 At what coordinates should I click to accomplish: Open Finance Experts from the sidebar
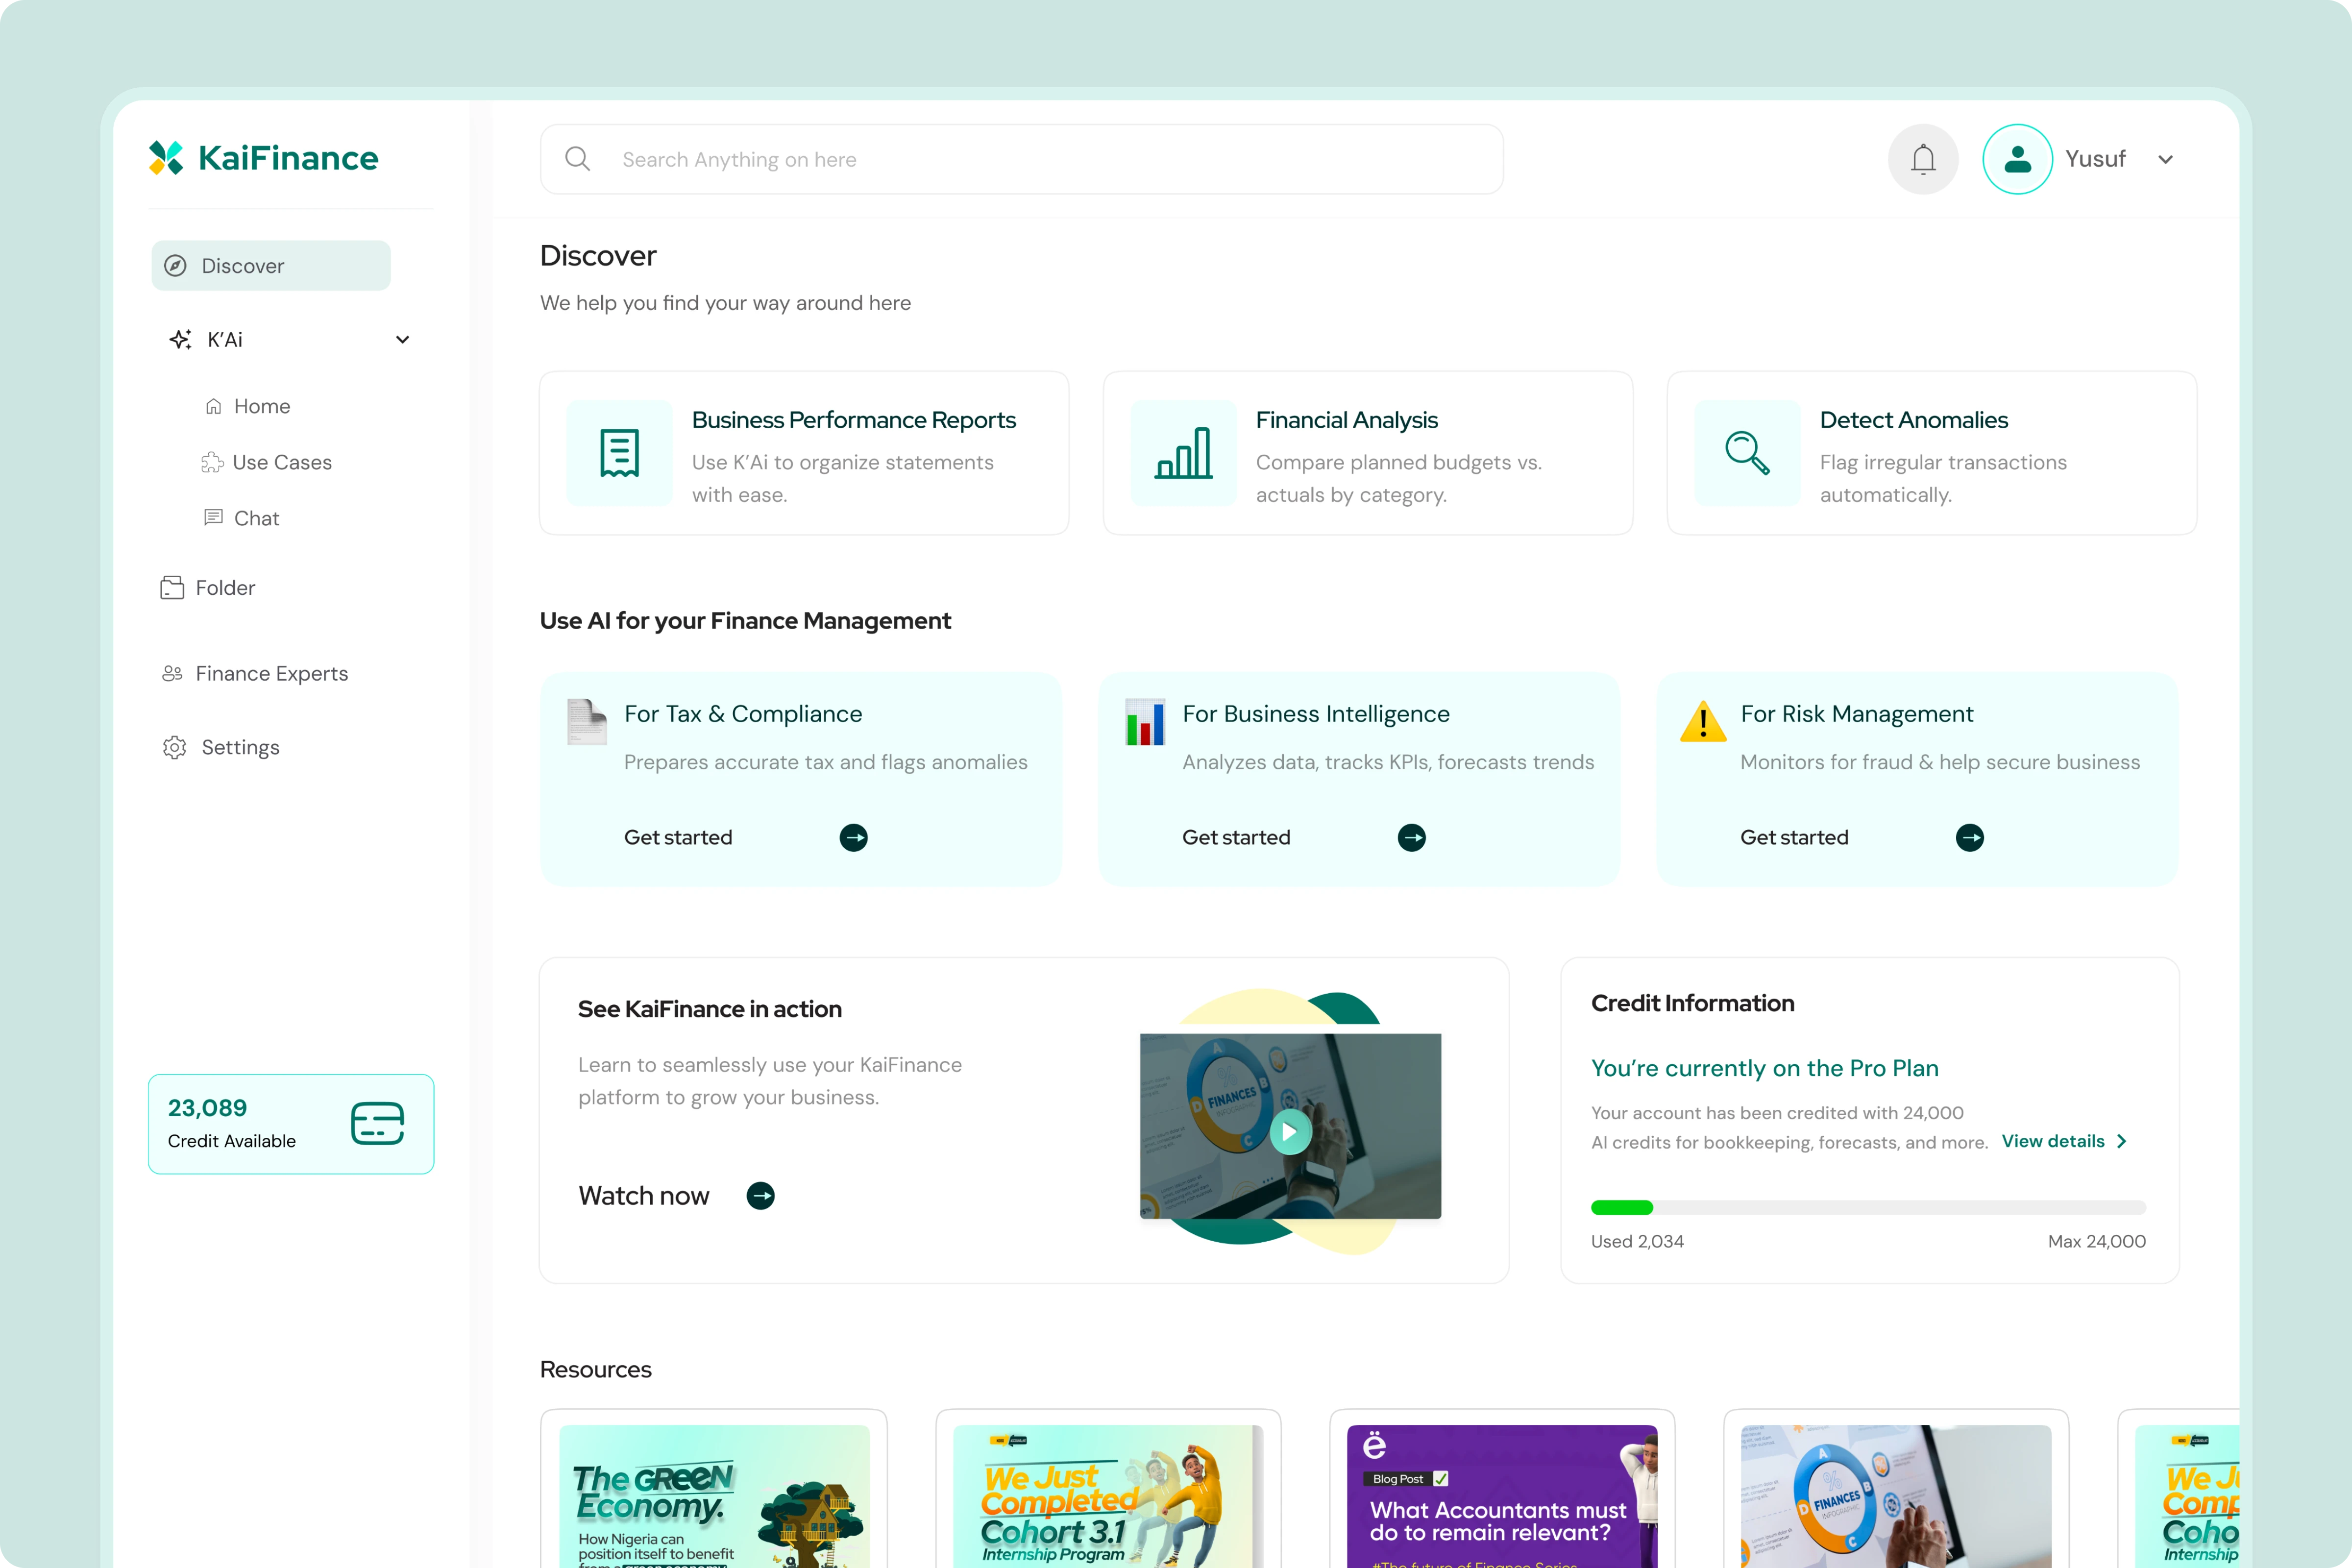pyautogui.click(x=271, y=673)
